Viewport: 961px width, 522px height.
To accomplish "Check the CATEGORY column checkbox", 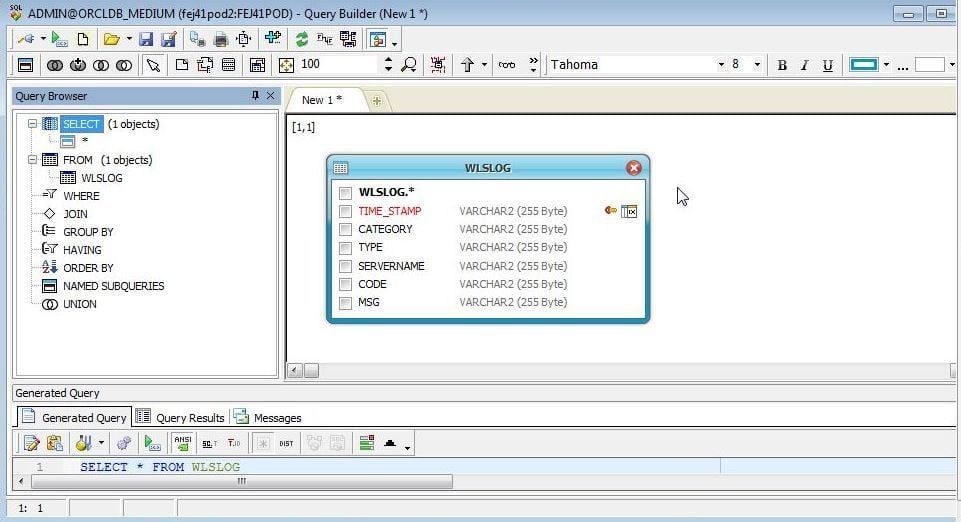I will (345, 229).
